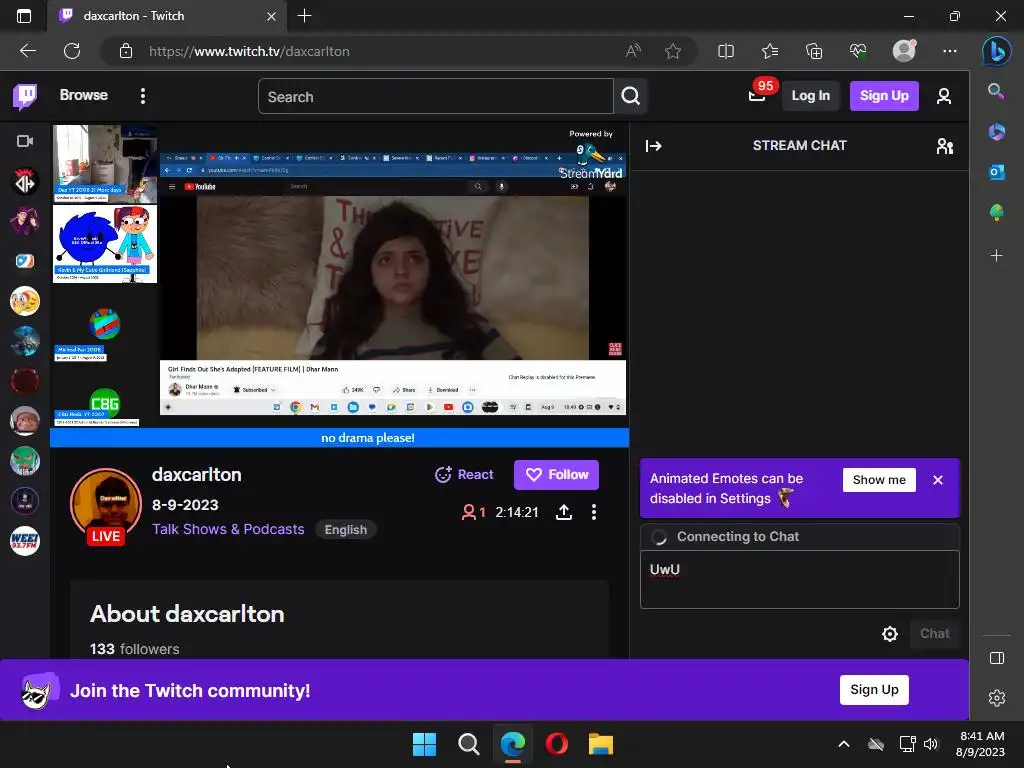
Task: Open the Windows Start menu
Action: click(x=424, y=744)
